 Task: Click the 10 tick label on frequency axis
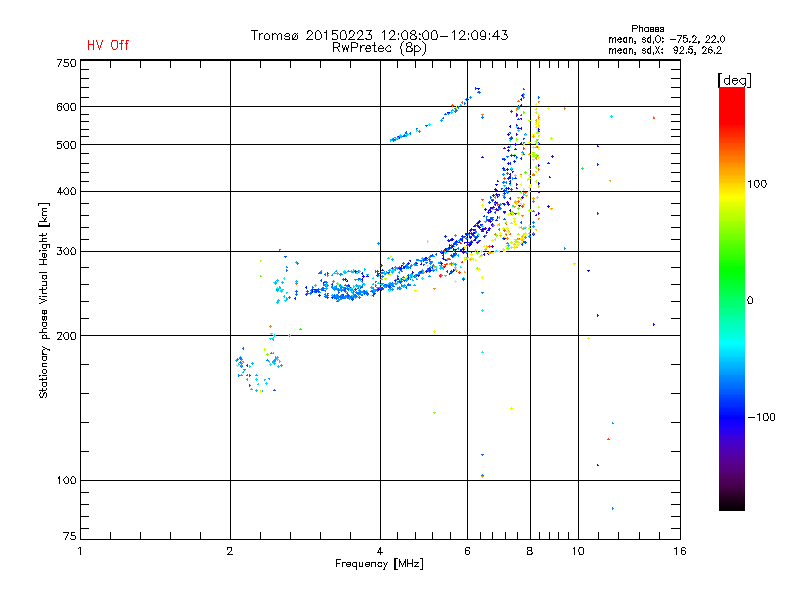[578, 551]
